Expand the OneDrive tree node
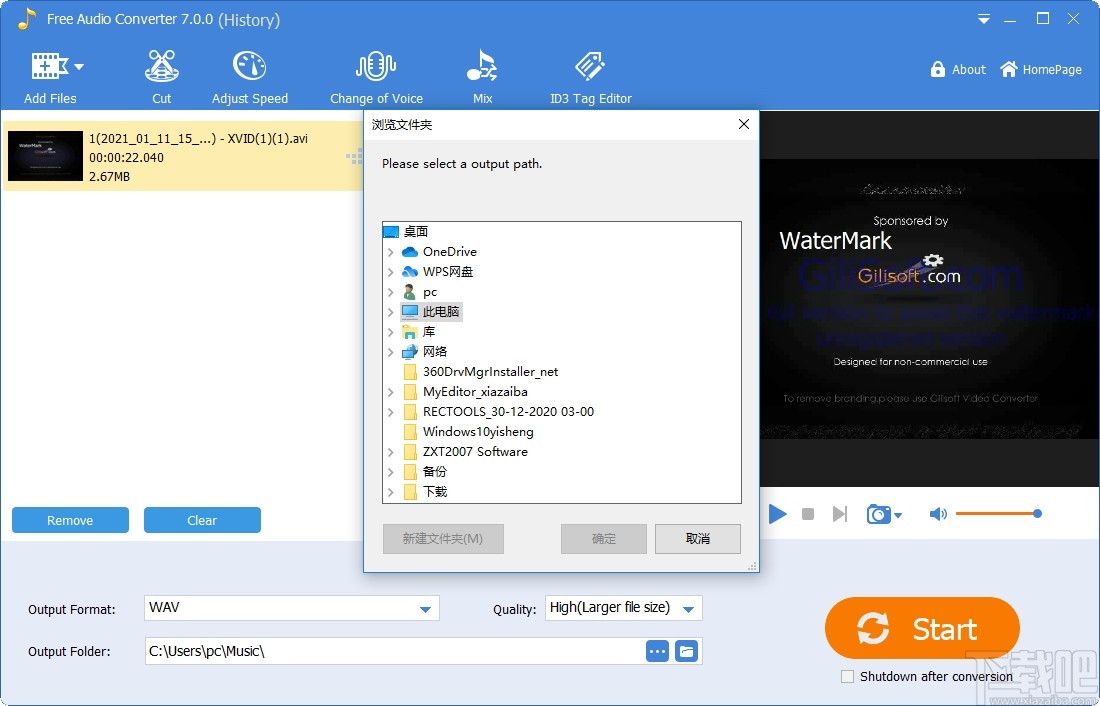 391,251
